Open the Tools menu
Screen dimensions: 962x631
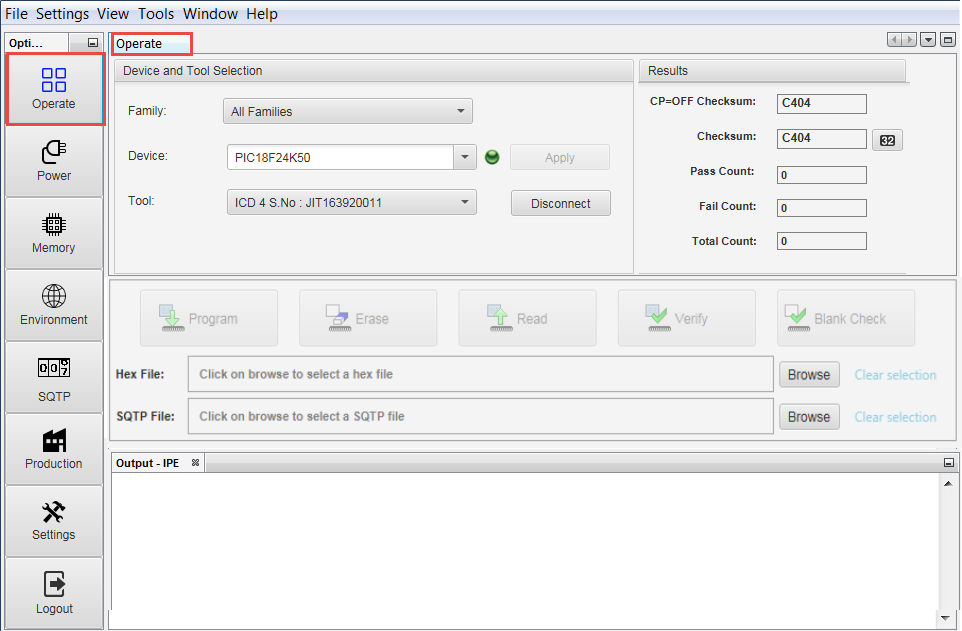pyautogui.click(x=156, y=14)
